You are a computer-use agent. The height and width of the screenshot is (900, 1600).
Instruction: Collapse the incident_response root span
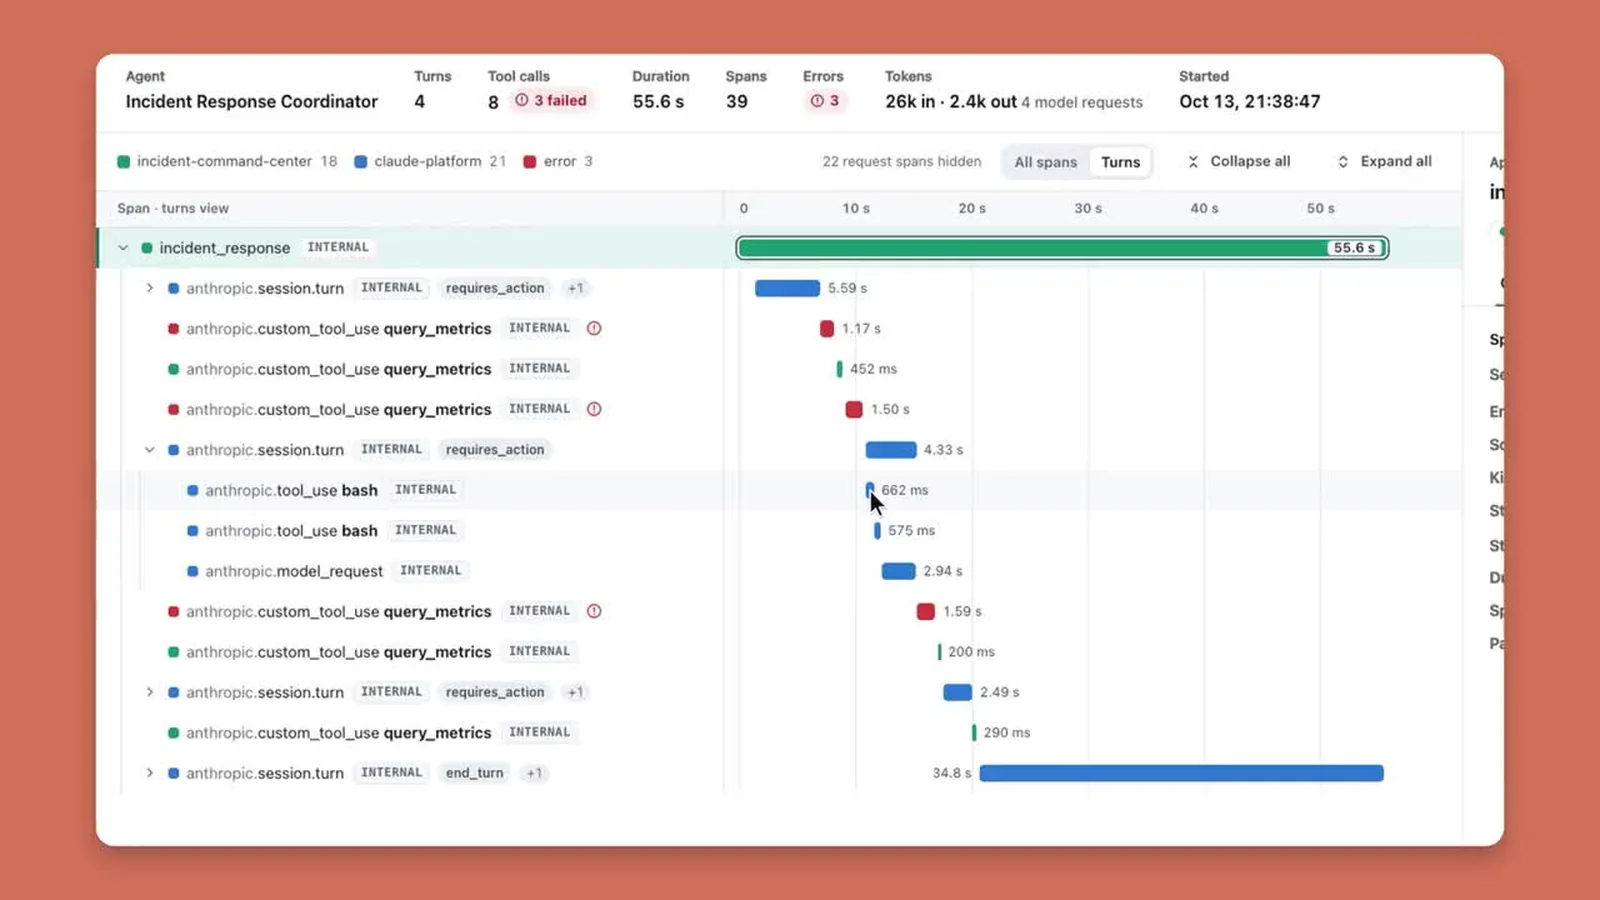point(123,248)
